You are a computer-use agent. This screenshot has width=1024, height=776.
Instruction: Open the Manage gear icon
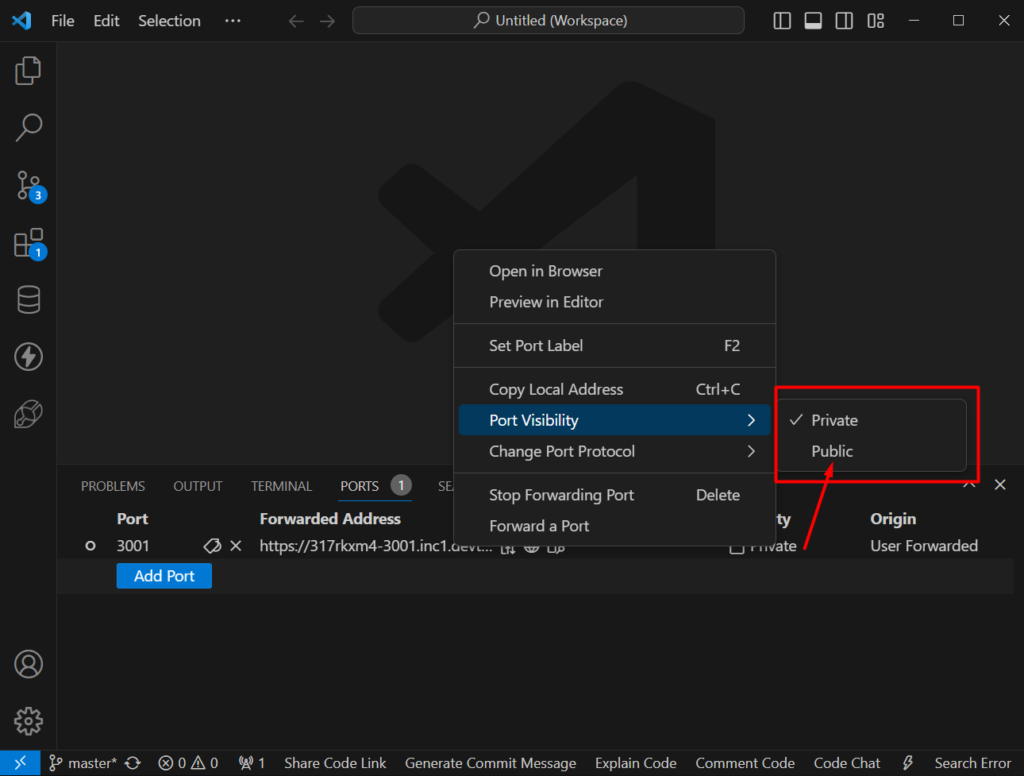pos(28,721)
